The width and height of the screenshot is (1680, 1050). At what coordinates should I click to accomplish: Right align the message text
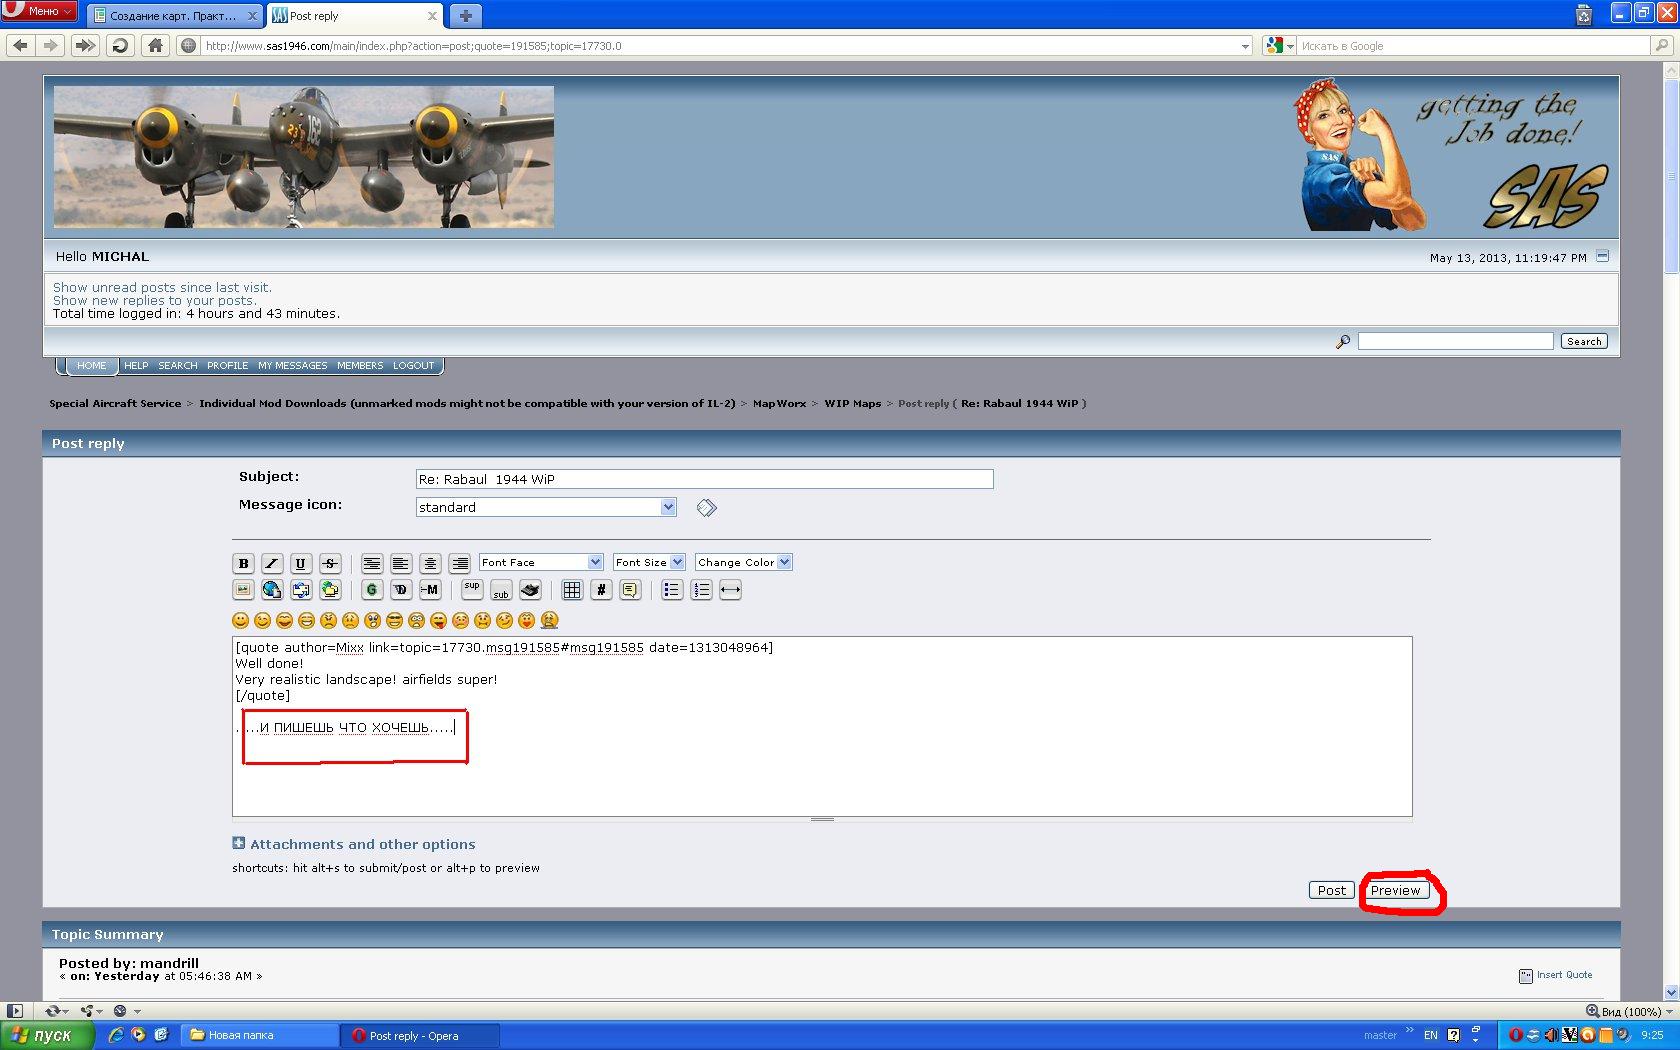(460, 563)
